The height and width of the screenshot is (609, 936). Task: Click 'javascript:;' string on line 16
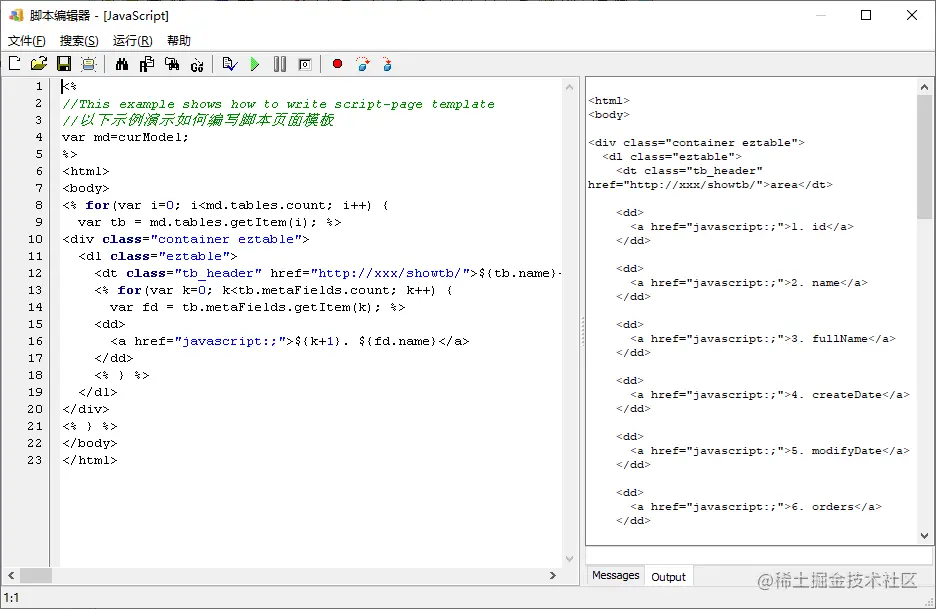pos(230,341)
